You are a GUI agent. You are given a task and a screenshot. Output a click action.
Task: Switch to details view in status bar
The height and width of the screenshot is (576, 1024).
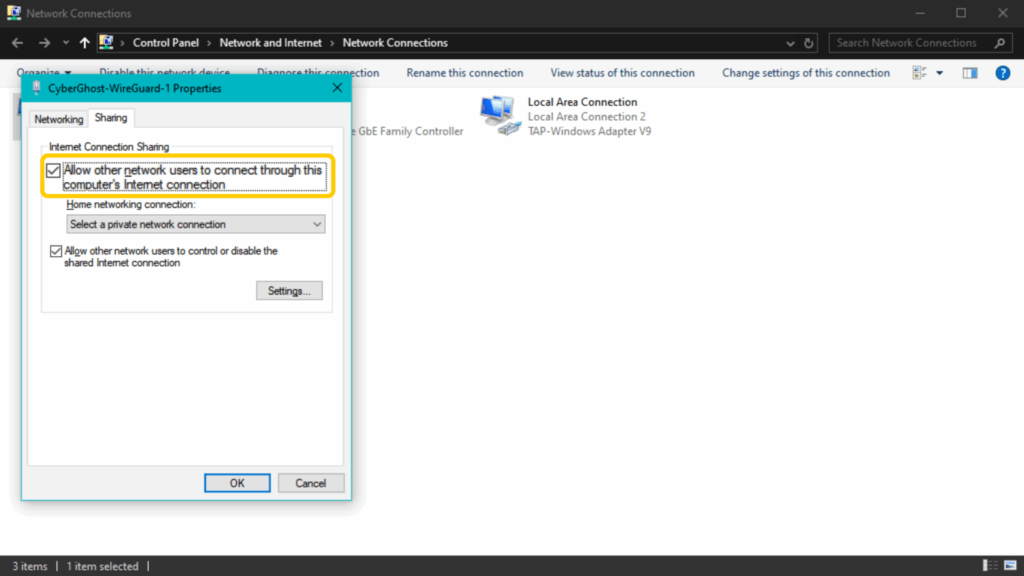(x=989, y=566)
